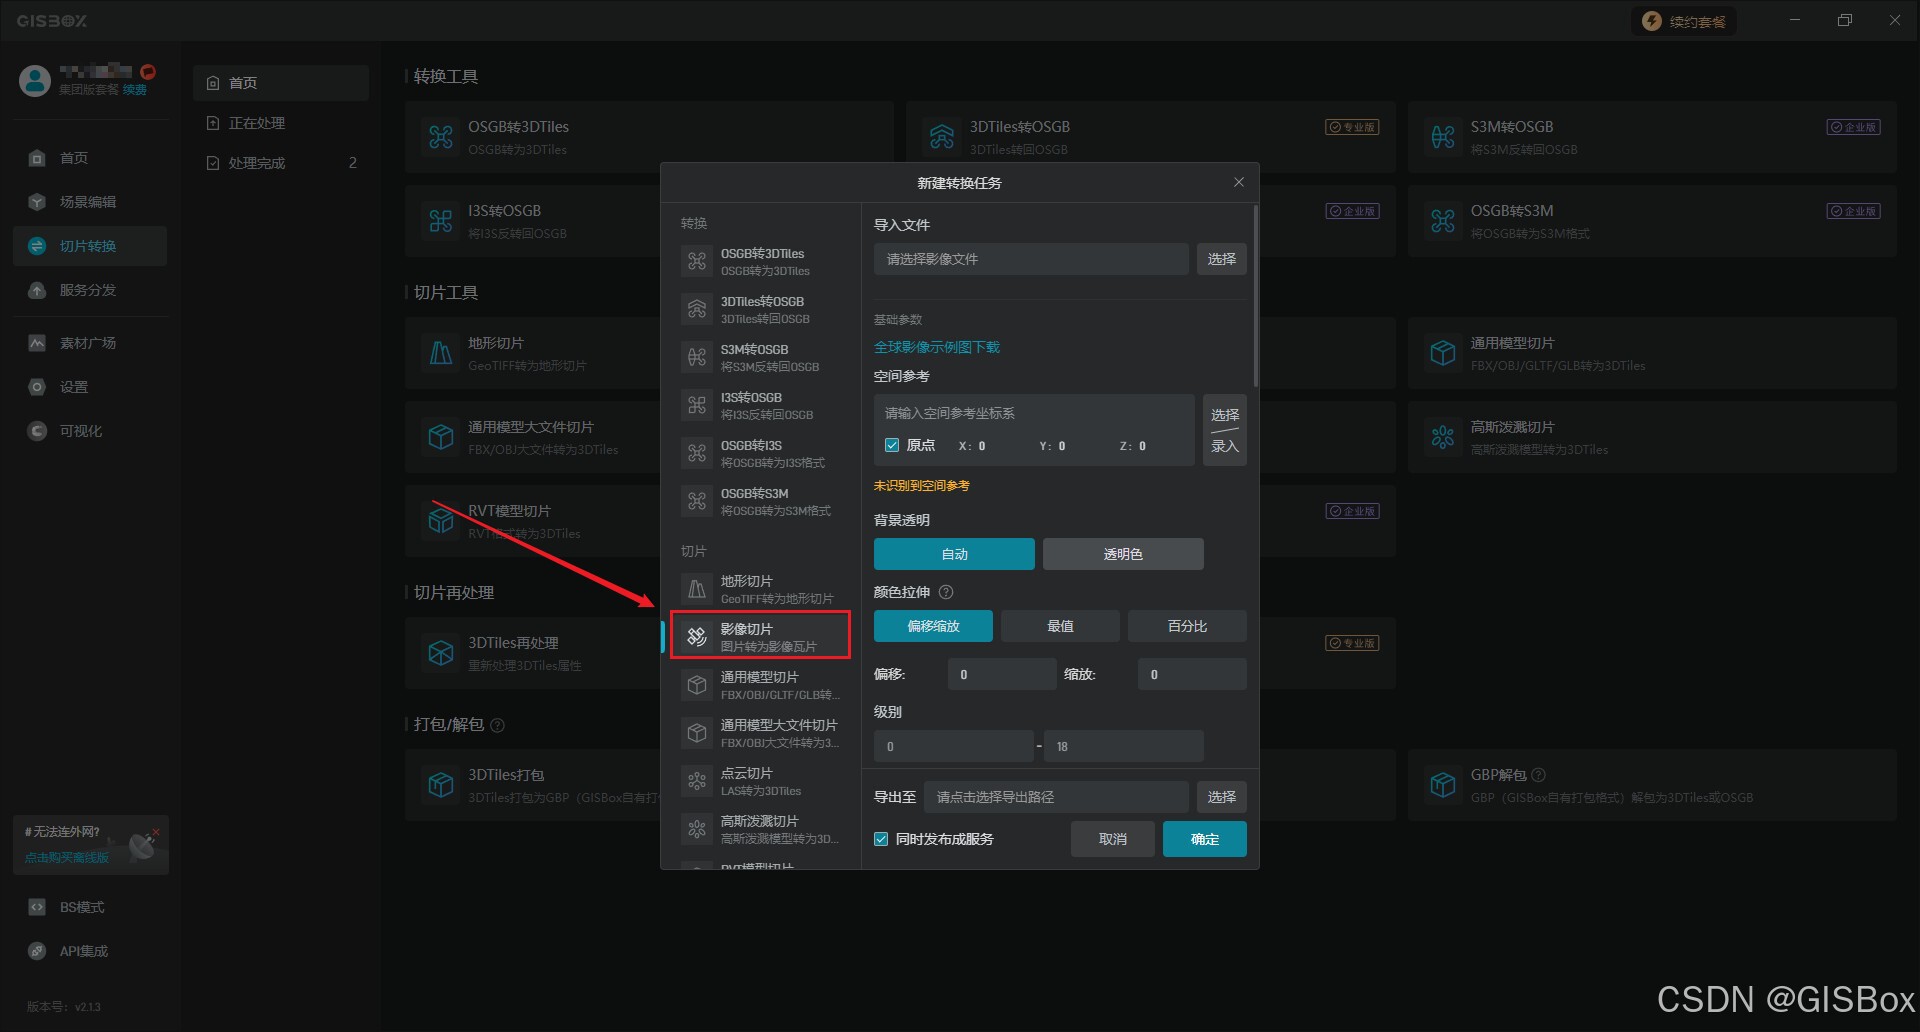The width and height of the screenshot is (1920, 1032).
Task: Open background OSGB转3DTiles tool card
Action: [x=649, y=137]
